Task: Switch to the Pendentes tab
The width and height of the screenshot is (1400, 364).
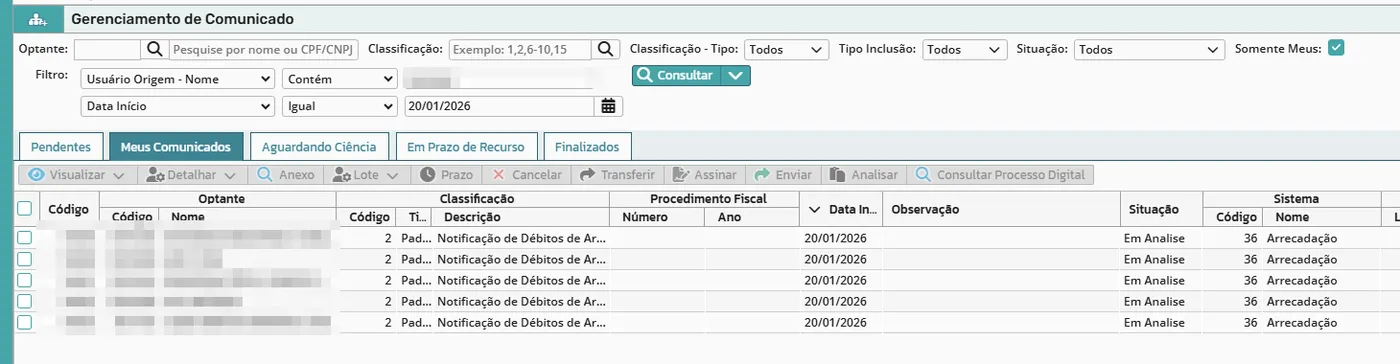Action: pos(60,146)
